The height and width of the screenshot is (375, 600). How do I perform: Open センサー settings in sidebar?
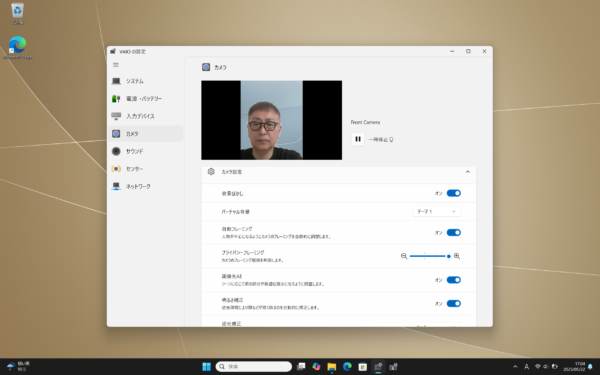(145, 169)
